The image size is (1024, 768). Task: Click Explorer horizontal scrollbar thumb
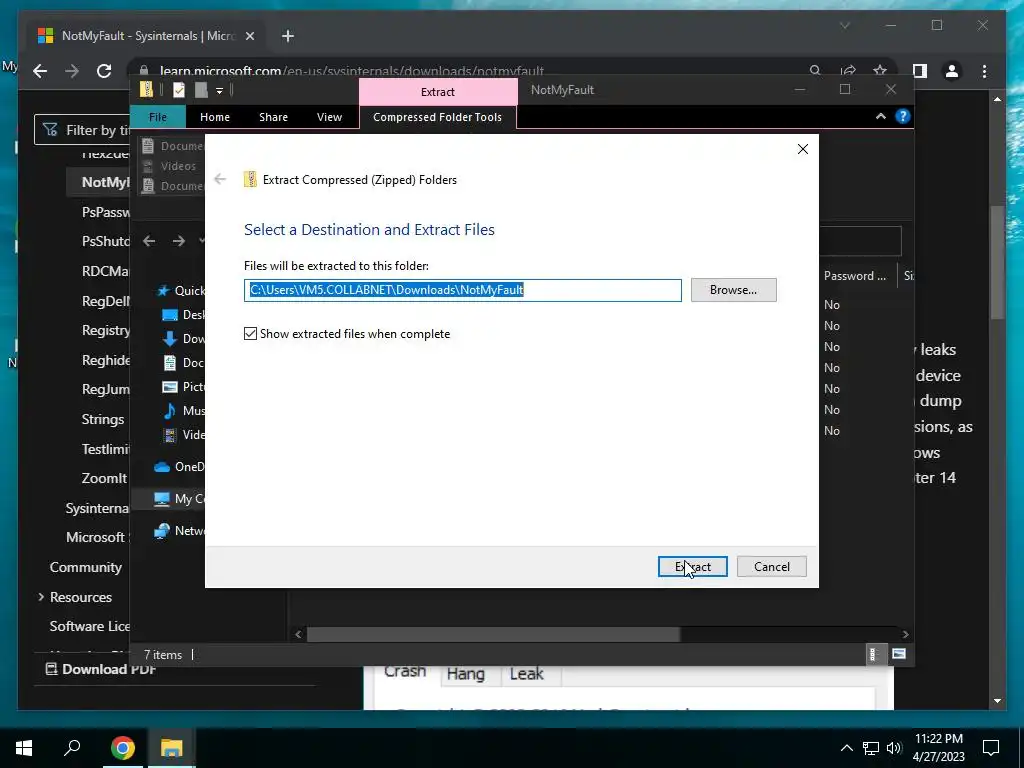pyautogui.click(x=493, y=634)
